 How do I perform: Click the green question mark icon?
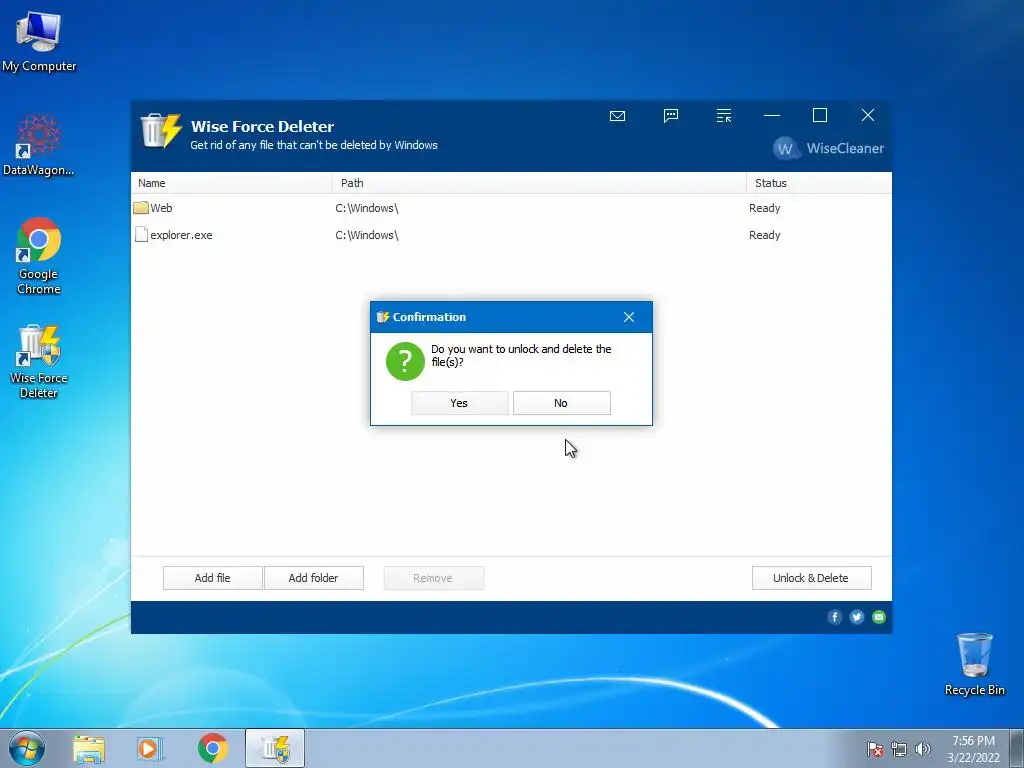click(x=405, y=361)
